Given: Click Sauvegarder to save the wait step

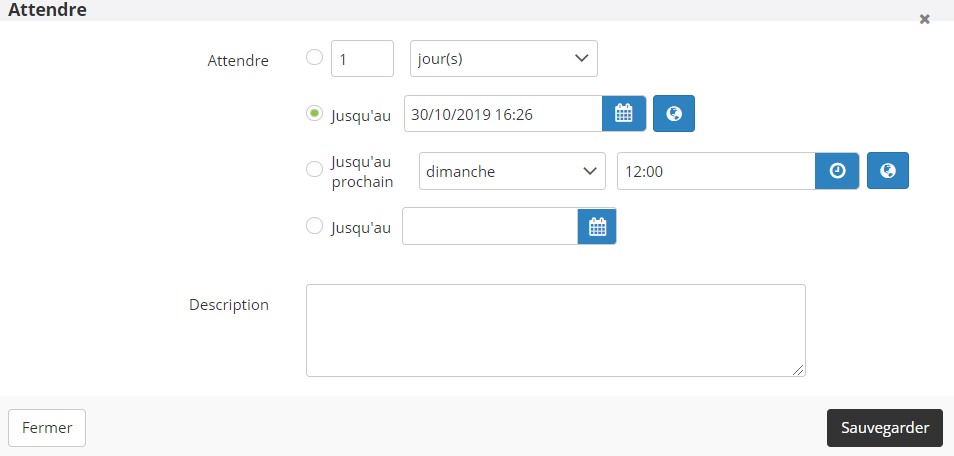Looking at the screenshot, I should pos(884,427).
